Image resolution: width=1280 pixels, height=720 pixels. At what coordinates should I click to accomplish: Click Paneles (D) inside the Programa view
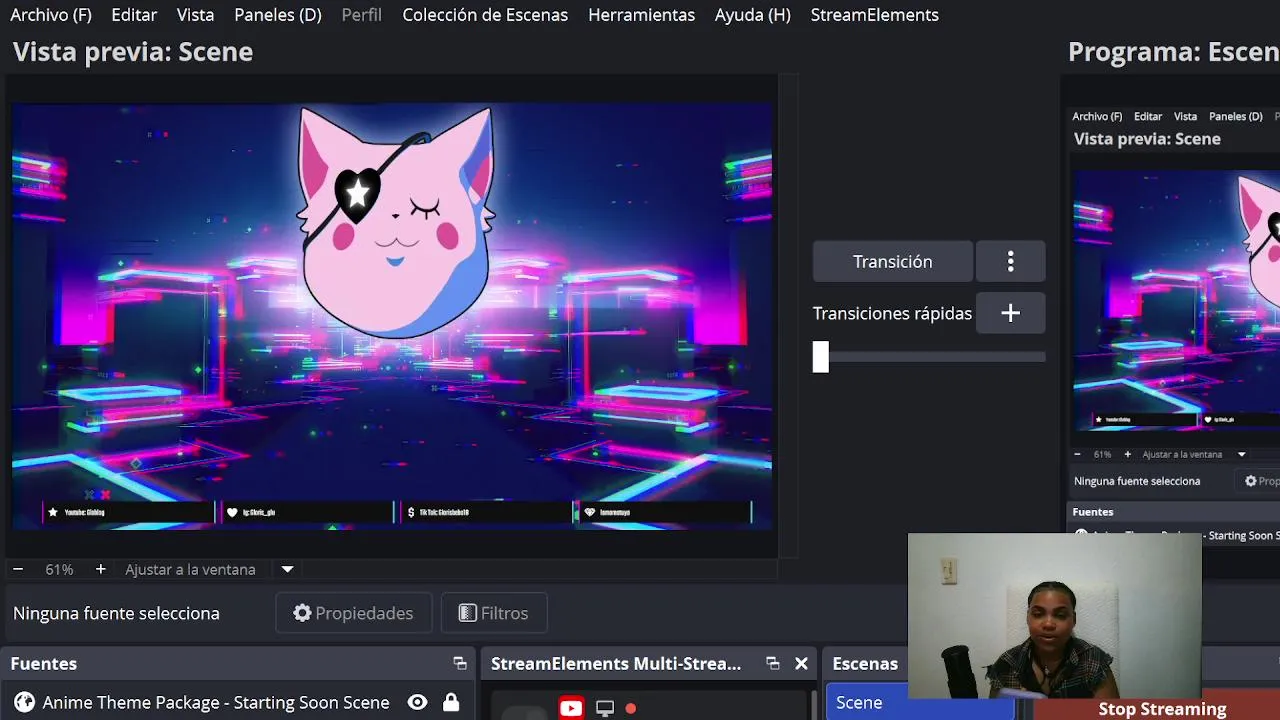coord(1235,116)
